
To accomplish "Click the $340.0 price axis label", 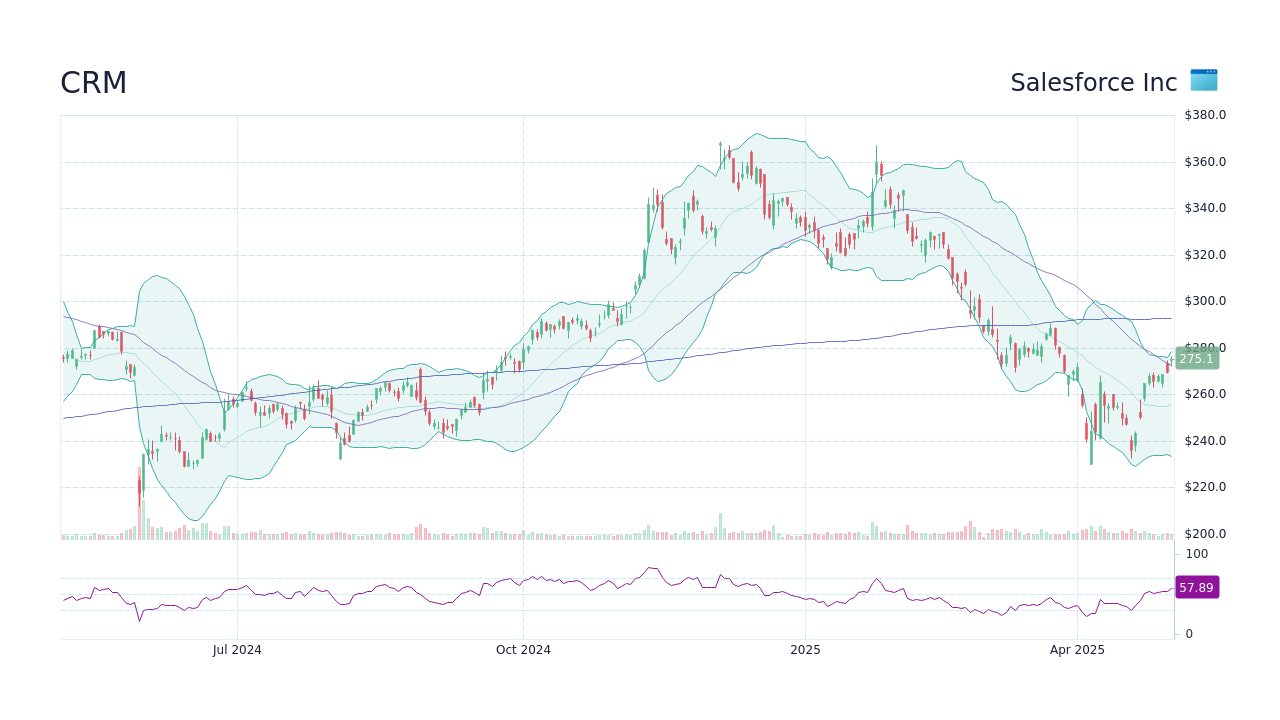I will (x=1205, y=208).
